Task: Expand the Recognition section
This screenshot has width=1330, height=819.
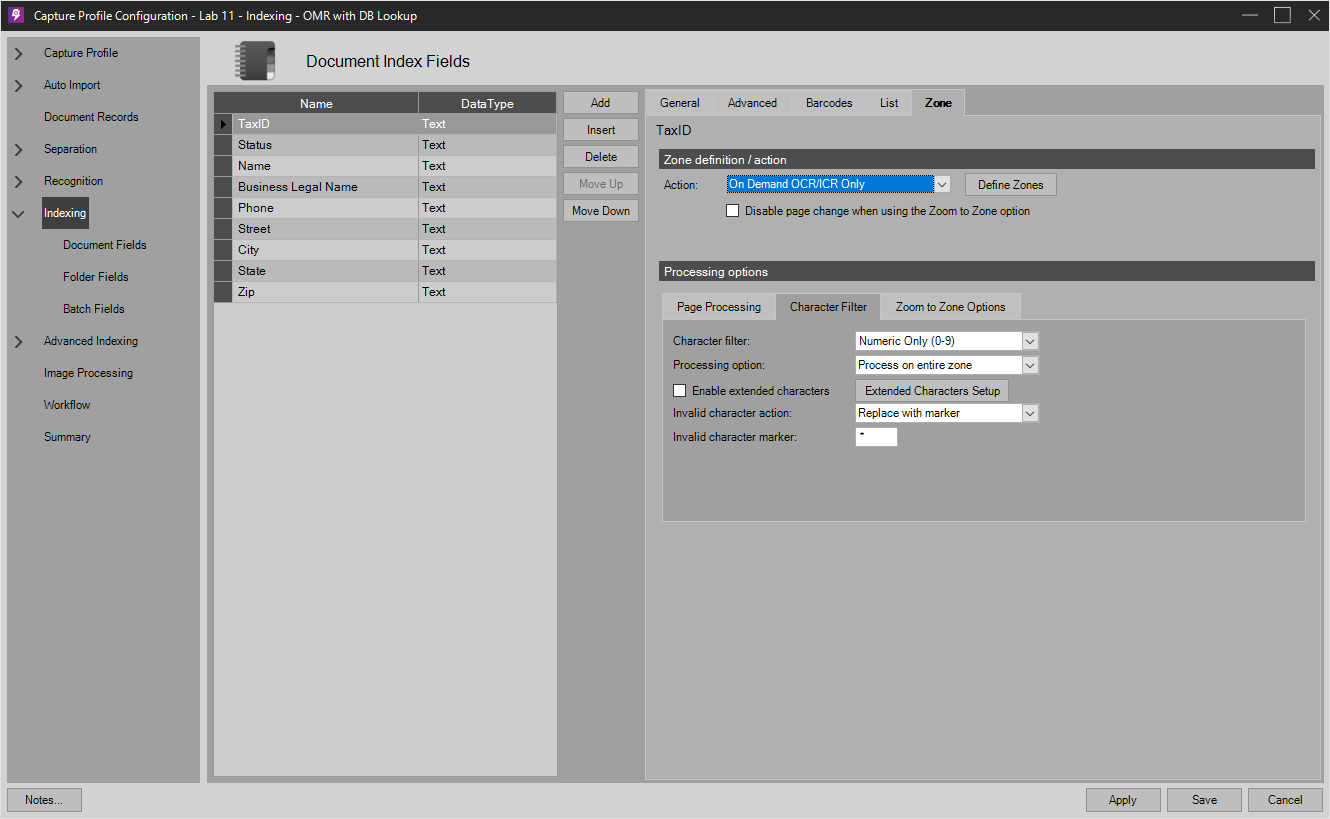Action: (x=17, y=180)
